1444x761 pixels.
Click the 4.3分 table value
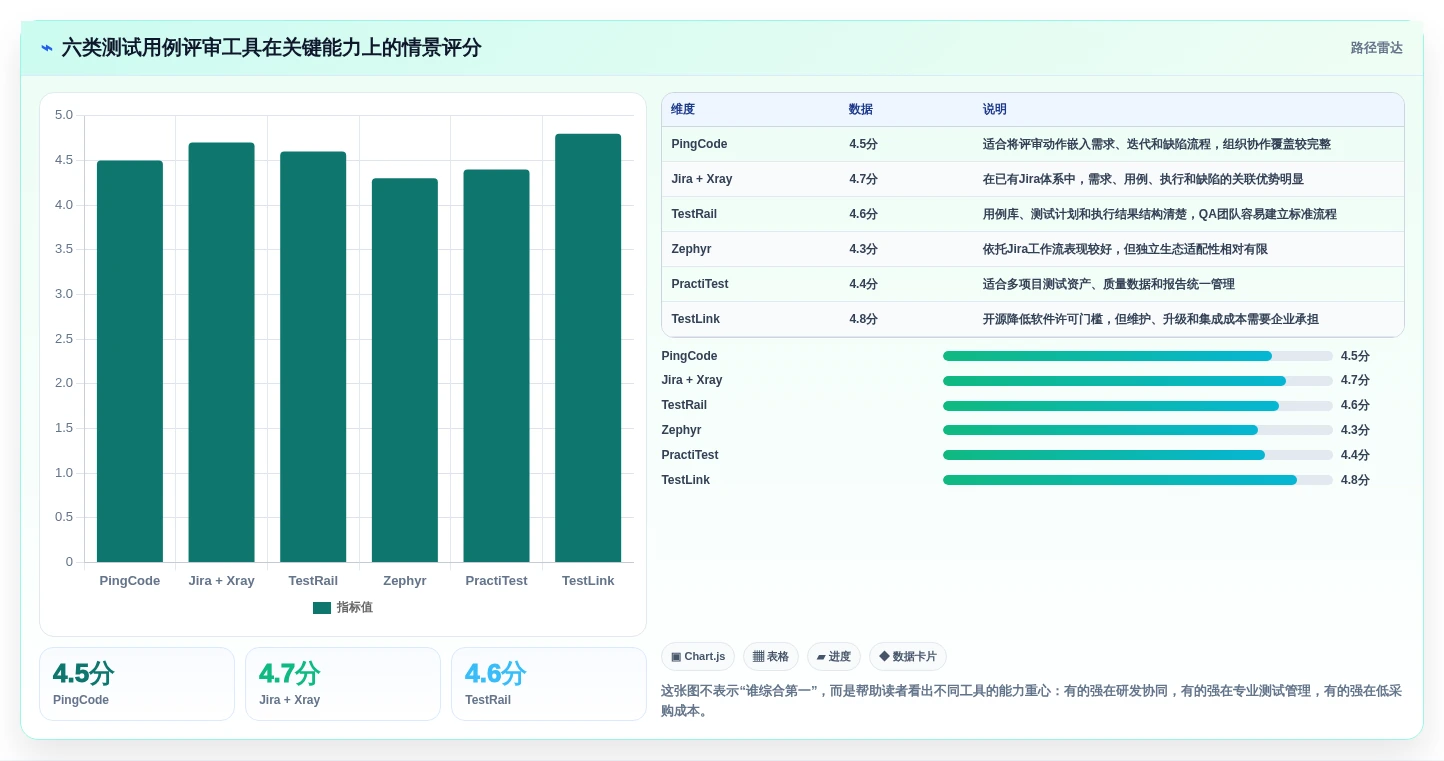(864, 249)
